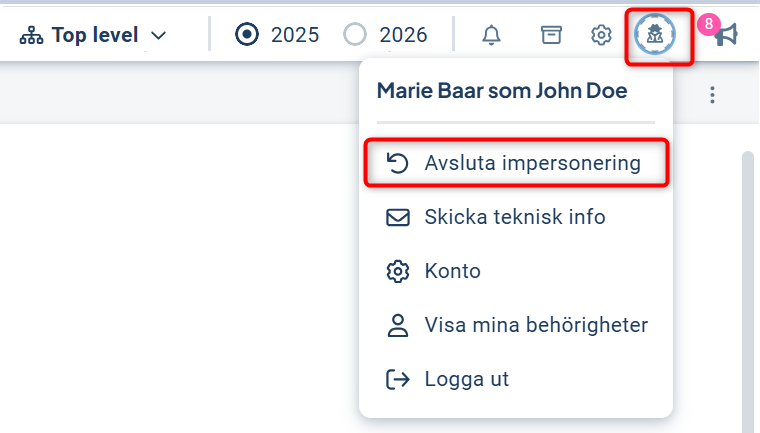
Task: Open the settings gear in top bar
Action: (x=601, y=35)
